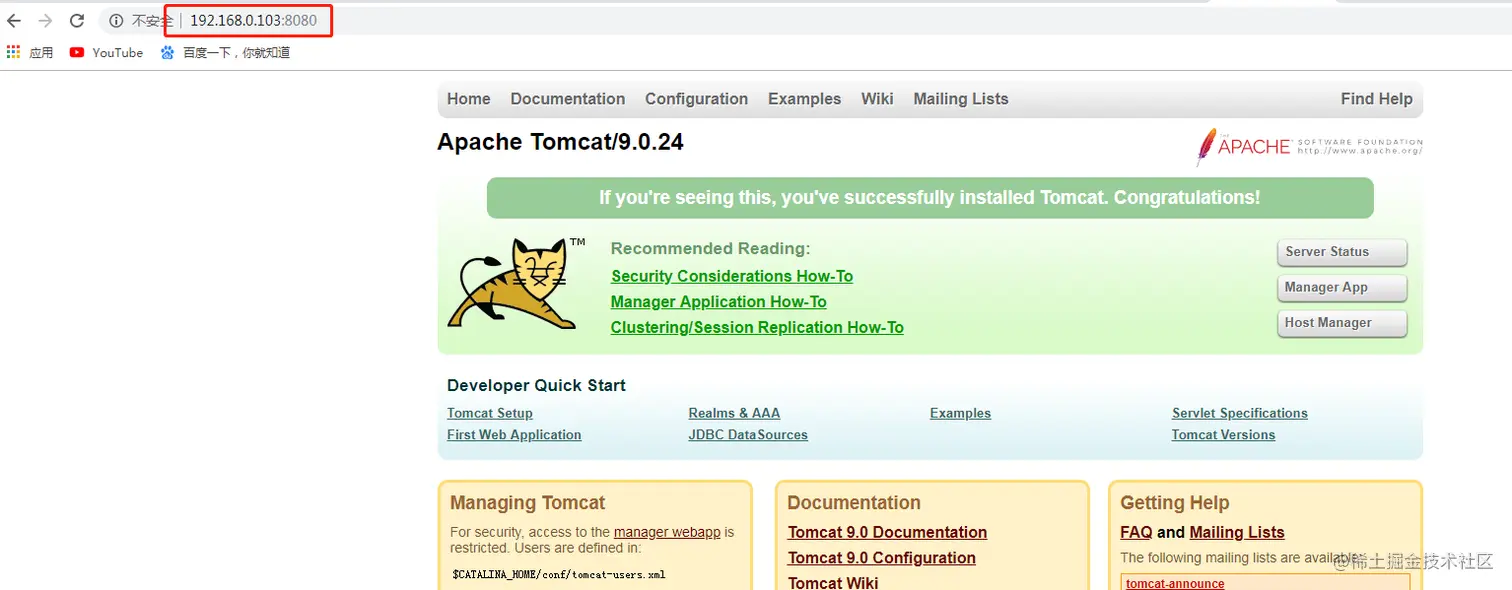Click the browser back arrow

tap(14, 20)
